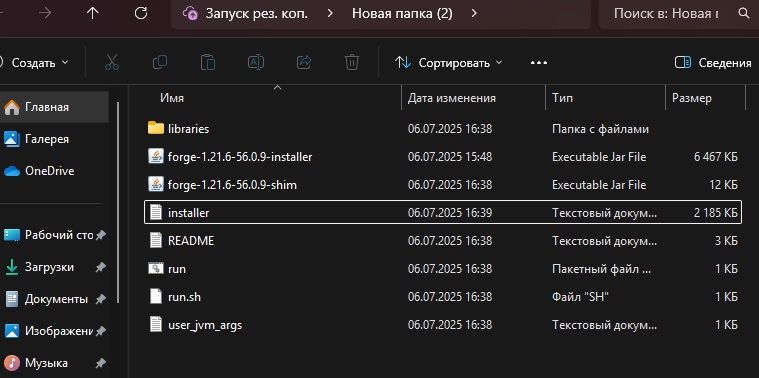Select the libraries folder
The height and width of the screenshot is (378, 759).
(442, 129)
